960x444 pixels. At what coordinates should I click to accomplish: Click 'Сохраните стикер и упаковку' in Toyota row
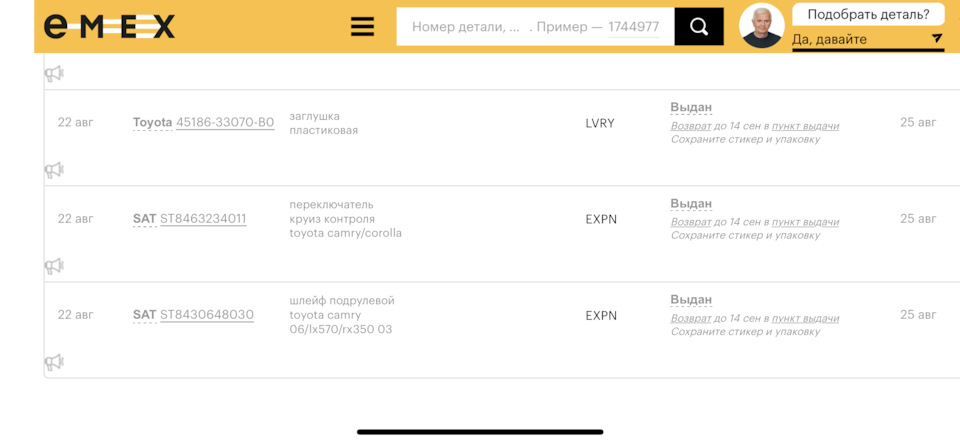point(745,140)
